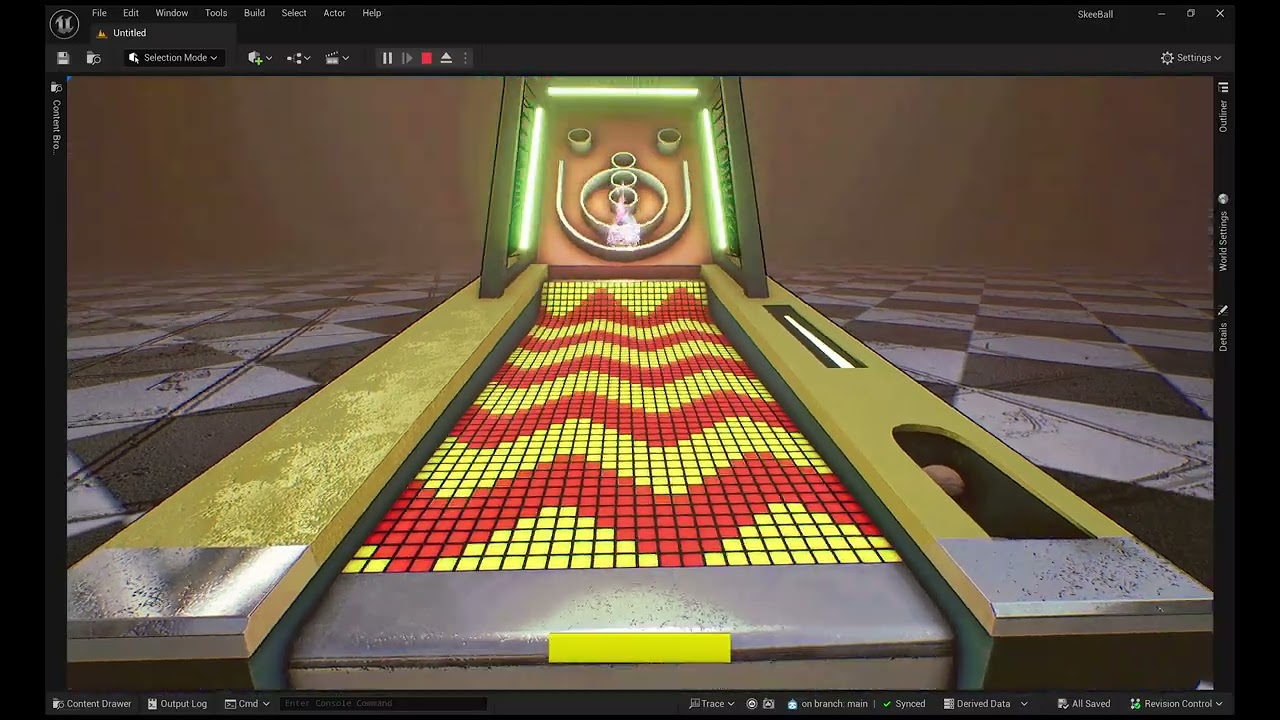Open the play options three-dot menu
The image size is (1280, 720).
click(x=465, y=58)
